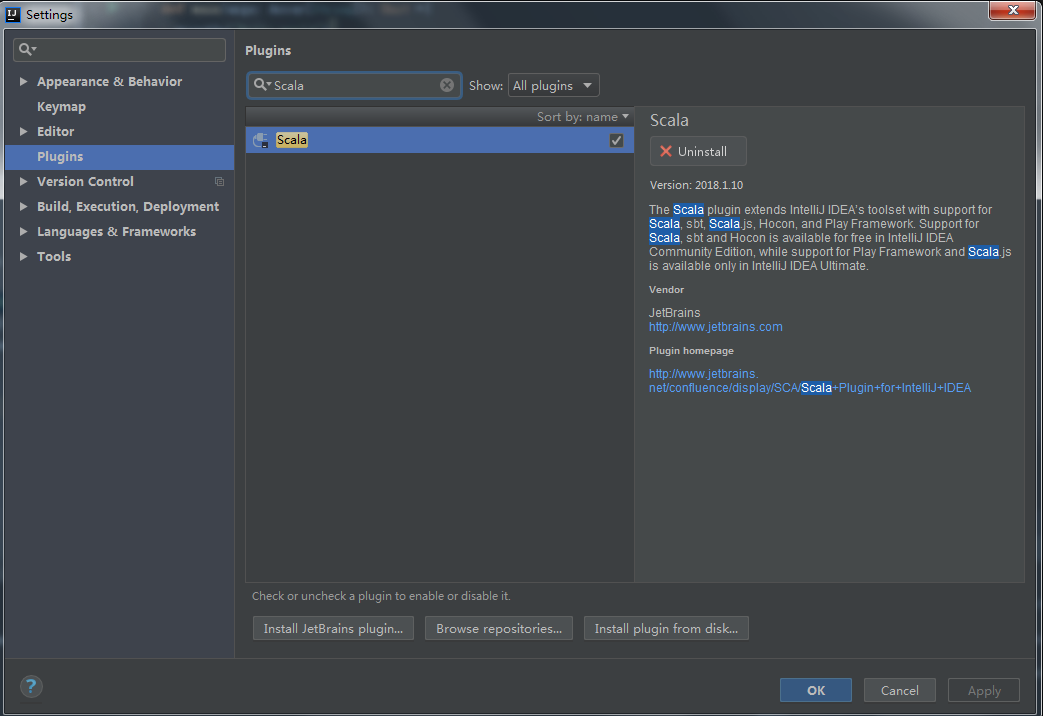
Task: Open the Scala plugin homepage link
Action: coord(810,381)
